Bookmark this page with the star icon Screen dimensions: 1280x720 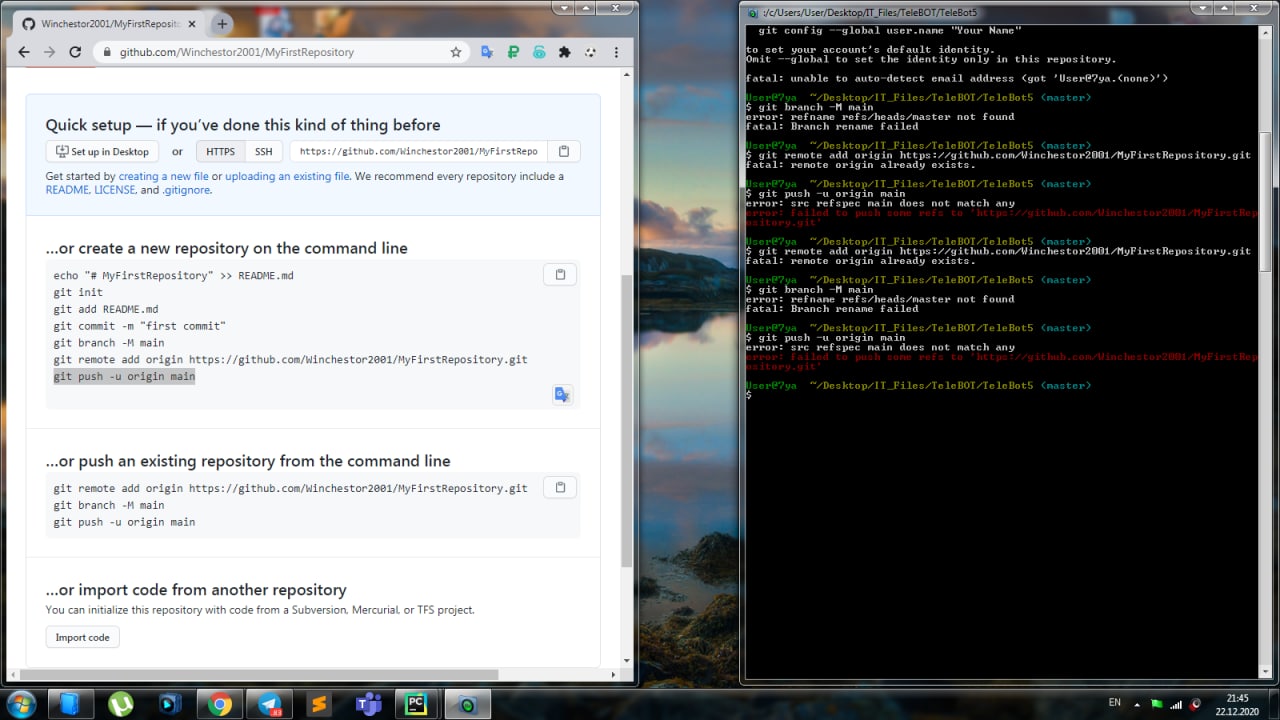point(456,52)
